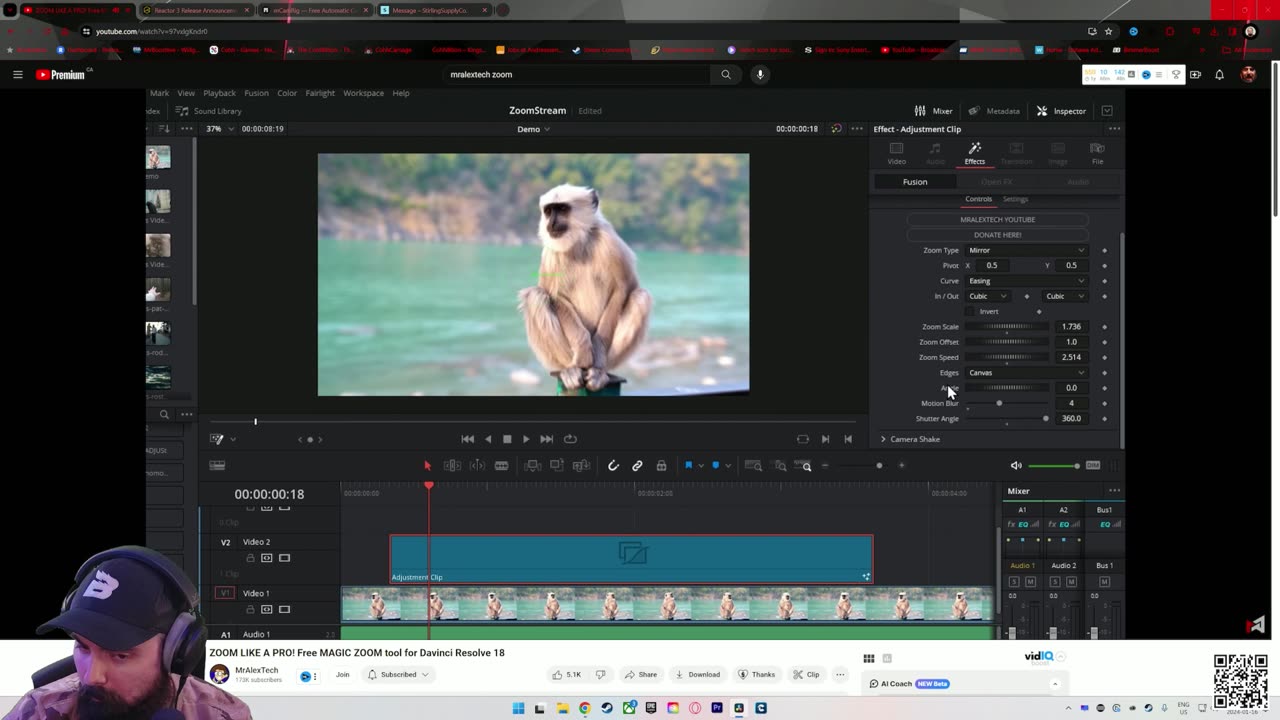This screenshot has width=1280, height=720.
Task: Select the Dynamic Trim Mode tool
Action: (x=477, y=465)
